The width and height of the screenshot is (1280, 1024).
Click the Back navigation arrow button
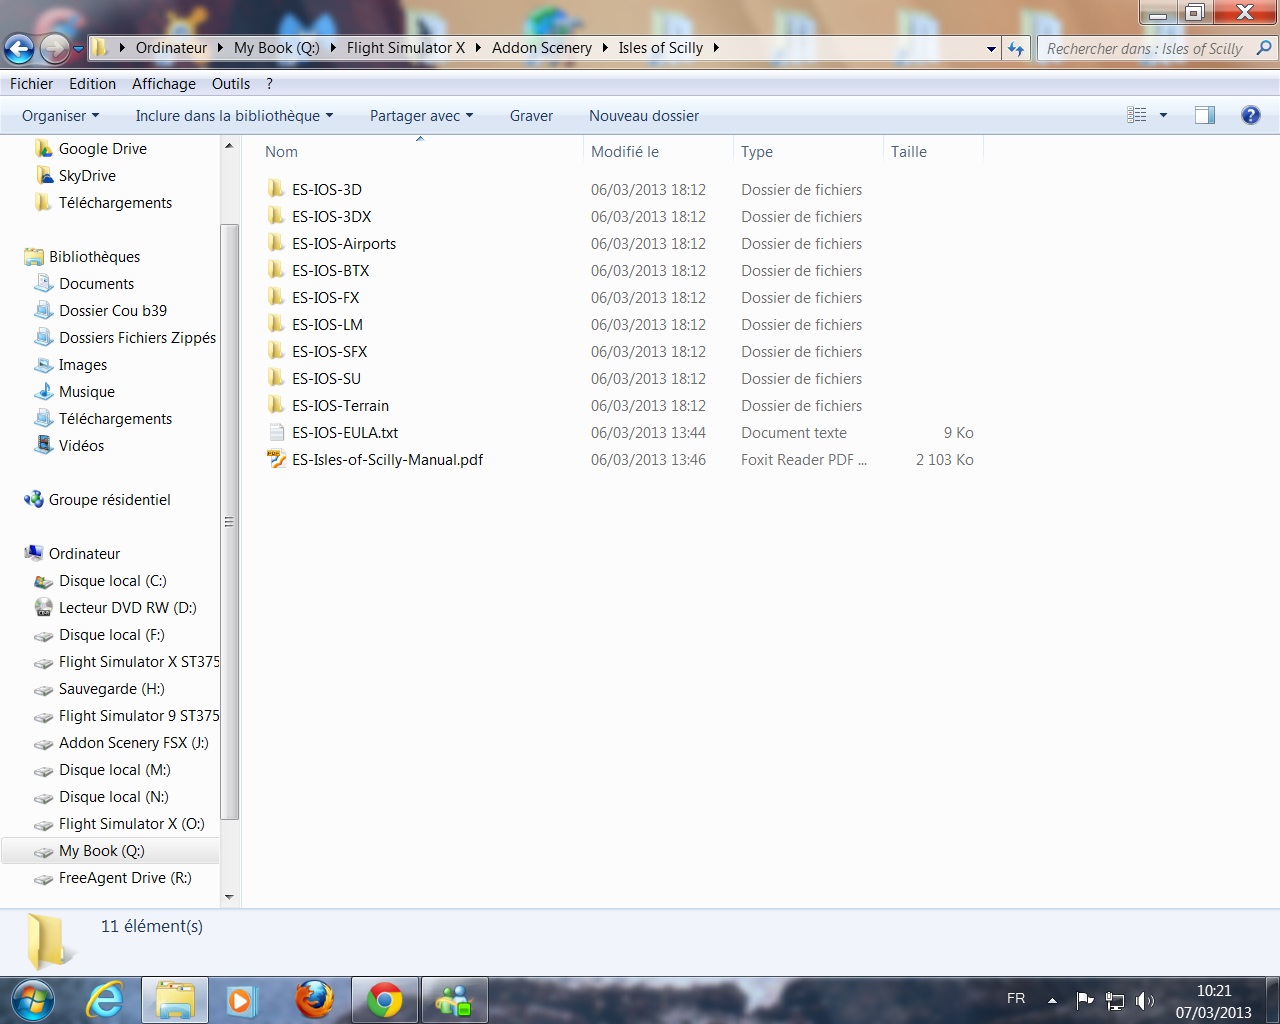pyautogui.click(x=19, y=48)
